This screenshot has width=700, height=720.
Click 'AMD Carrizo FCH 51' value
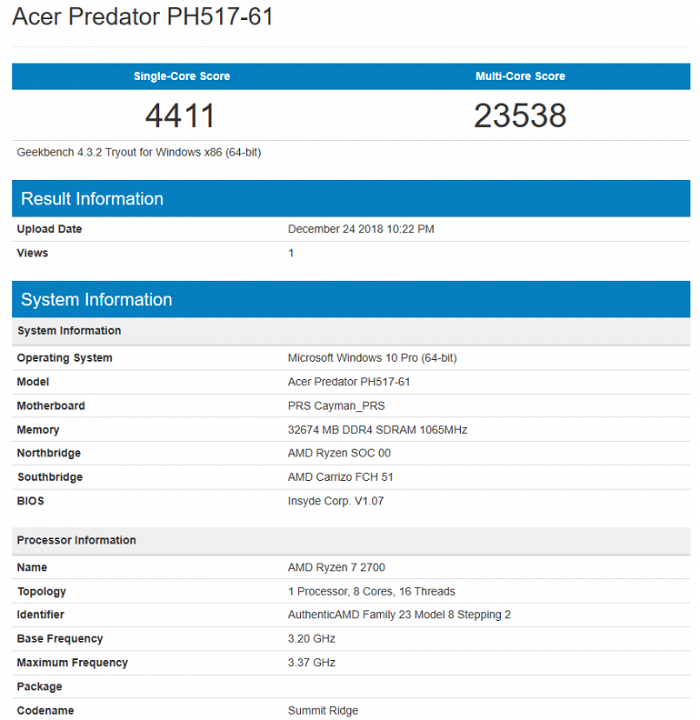click(341, 477)
